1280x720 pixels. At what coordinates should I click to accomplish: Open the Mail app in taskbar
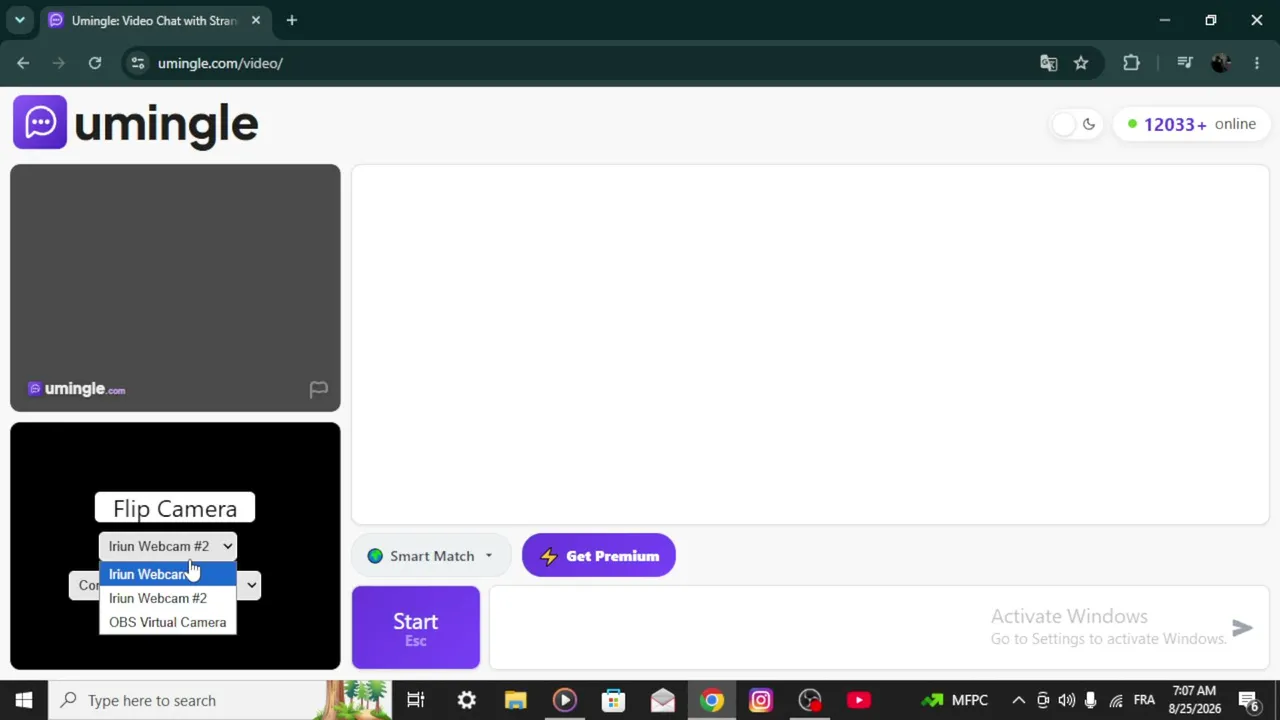point(662,700)
